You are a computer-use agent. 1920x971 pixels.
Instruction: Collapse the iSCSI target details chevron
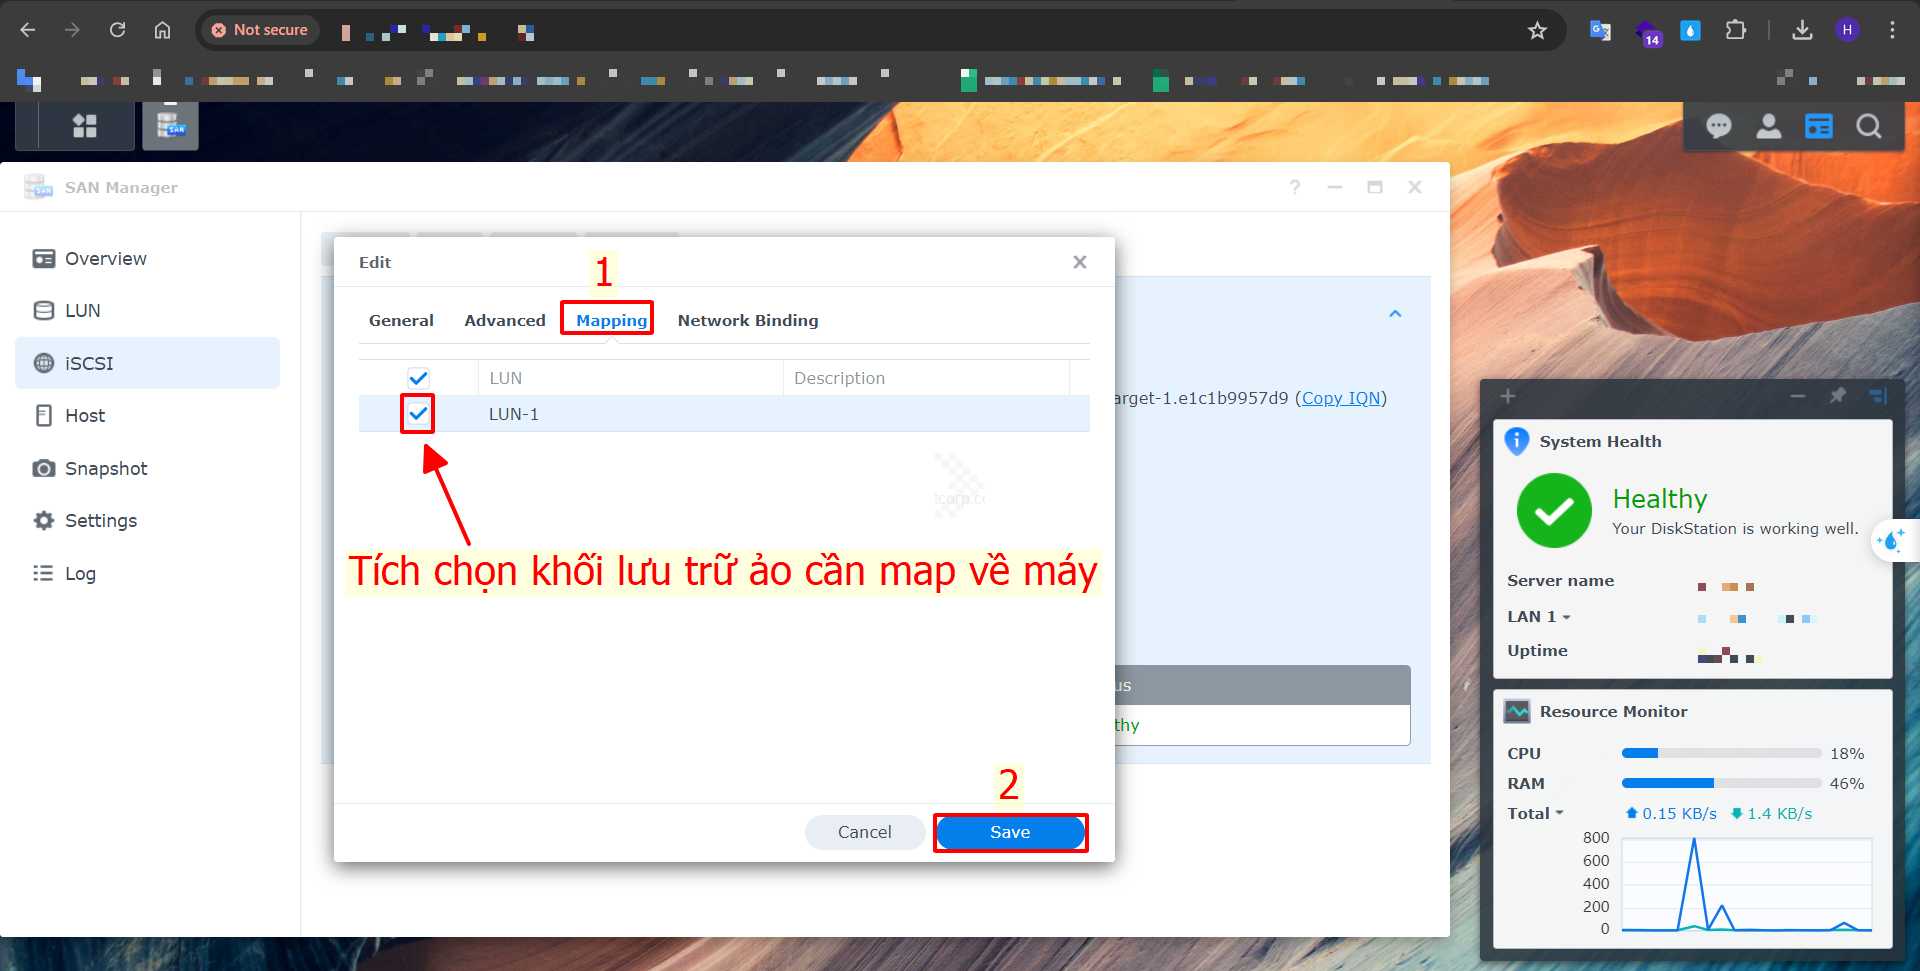1395,314
